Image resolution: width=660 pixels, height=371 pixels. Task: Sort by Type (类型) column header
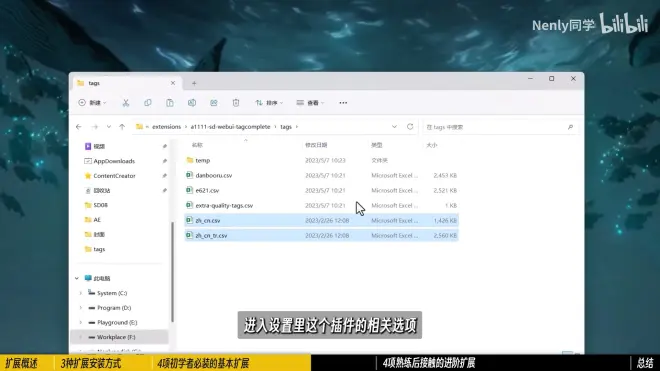tap(376, 145)
